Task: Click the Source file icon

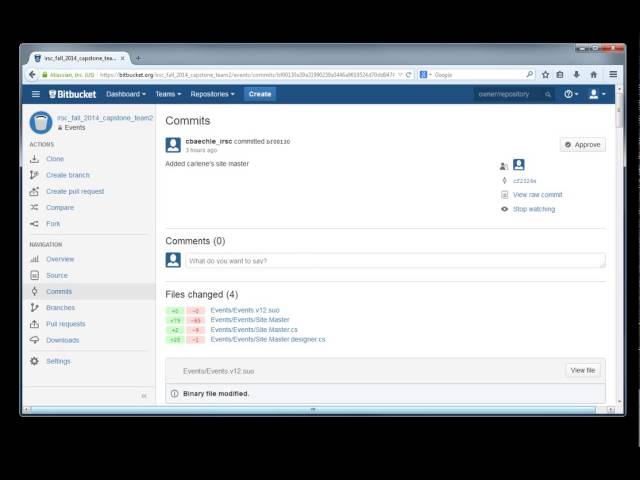Action: click(x=34, y=275)
